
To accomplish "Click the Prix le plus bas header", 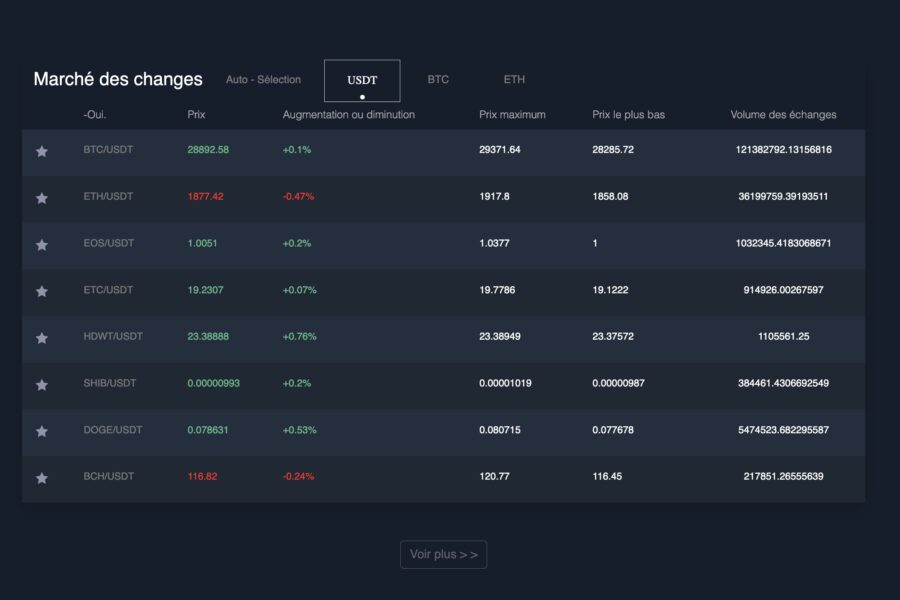I will click(629, 114).
